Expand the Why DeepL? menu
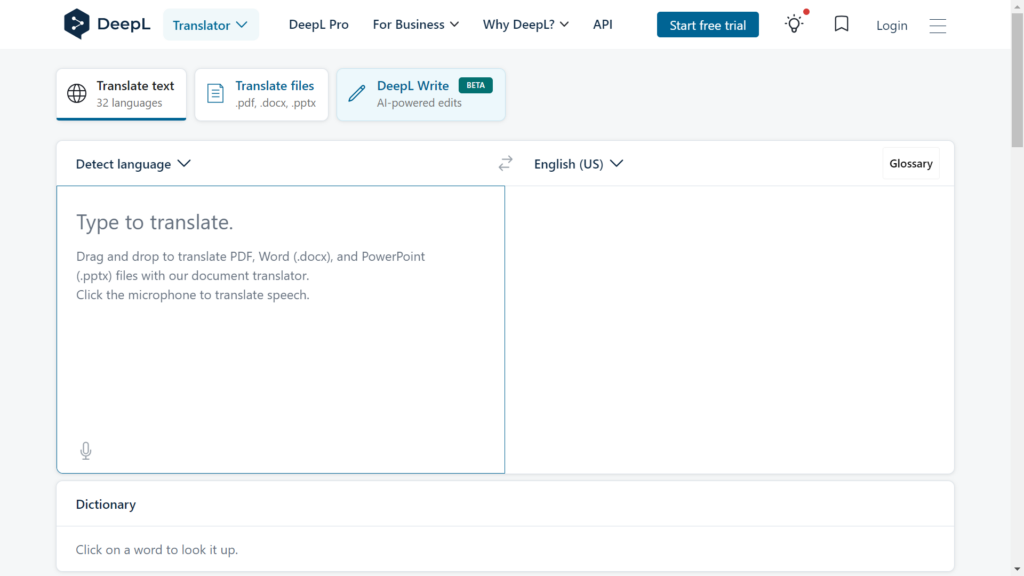 point(525,24)
